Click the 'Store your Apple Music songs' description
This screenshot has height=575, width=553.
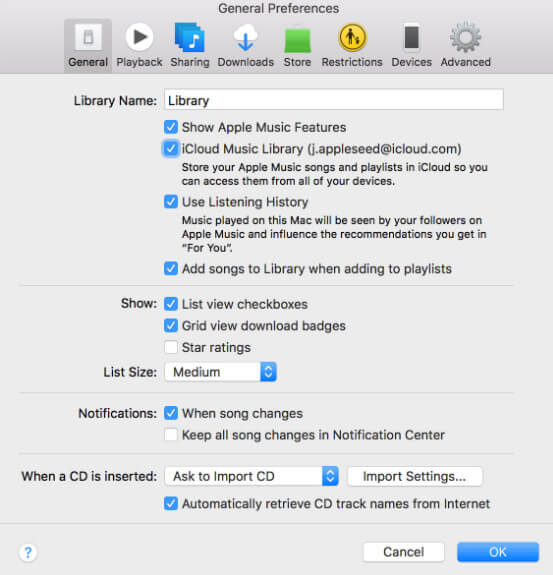coord(335,174)
